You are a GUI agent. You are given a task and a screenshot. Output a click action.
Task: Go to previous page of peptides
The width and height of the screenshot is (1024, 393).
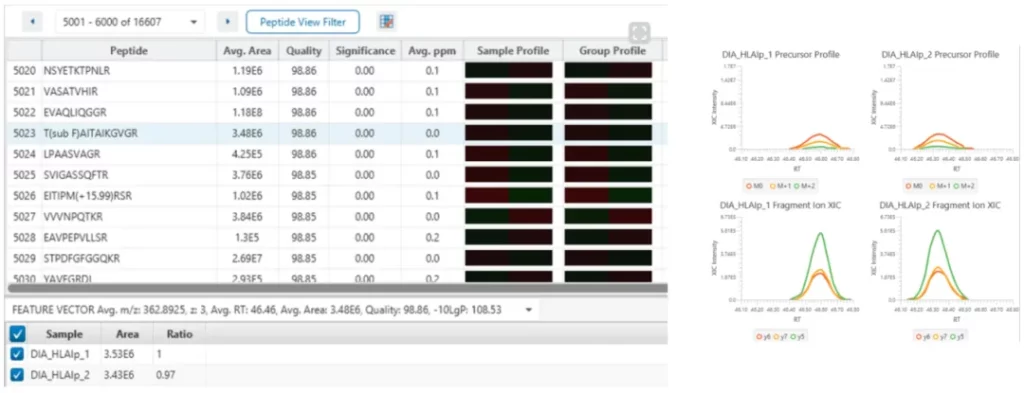32,22
